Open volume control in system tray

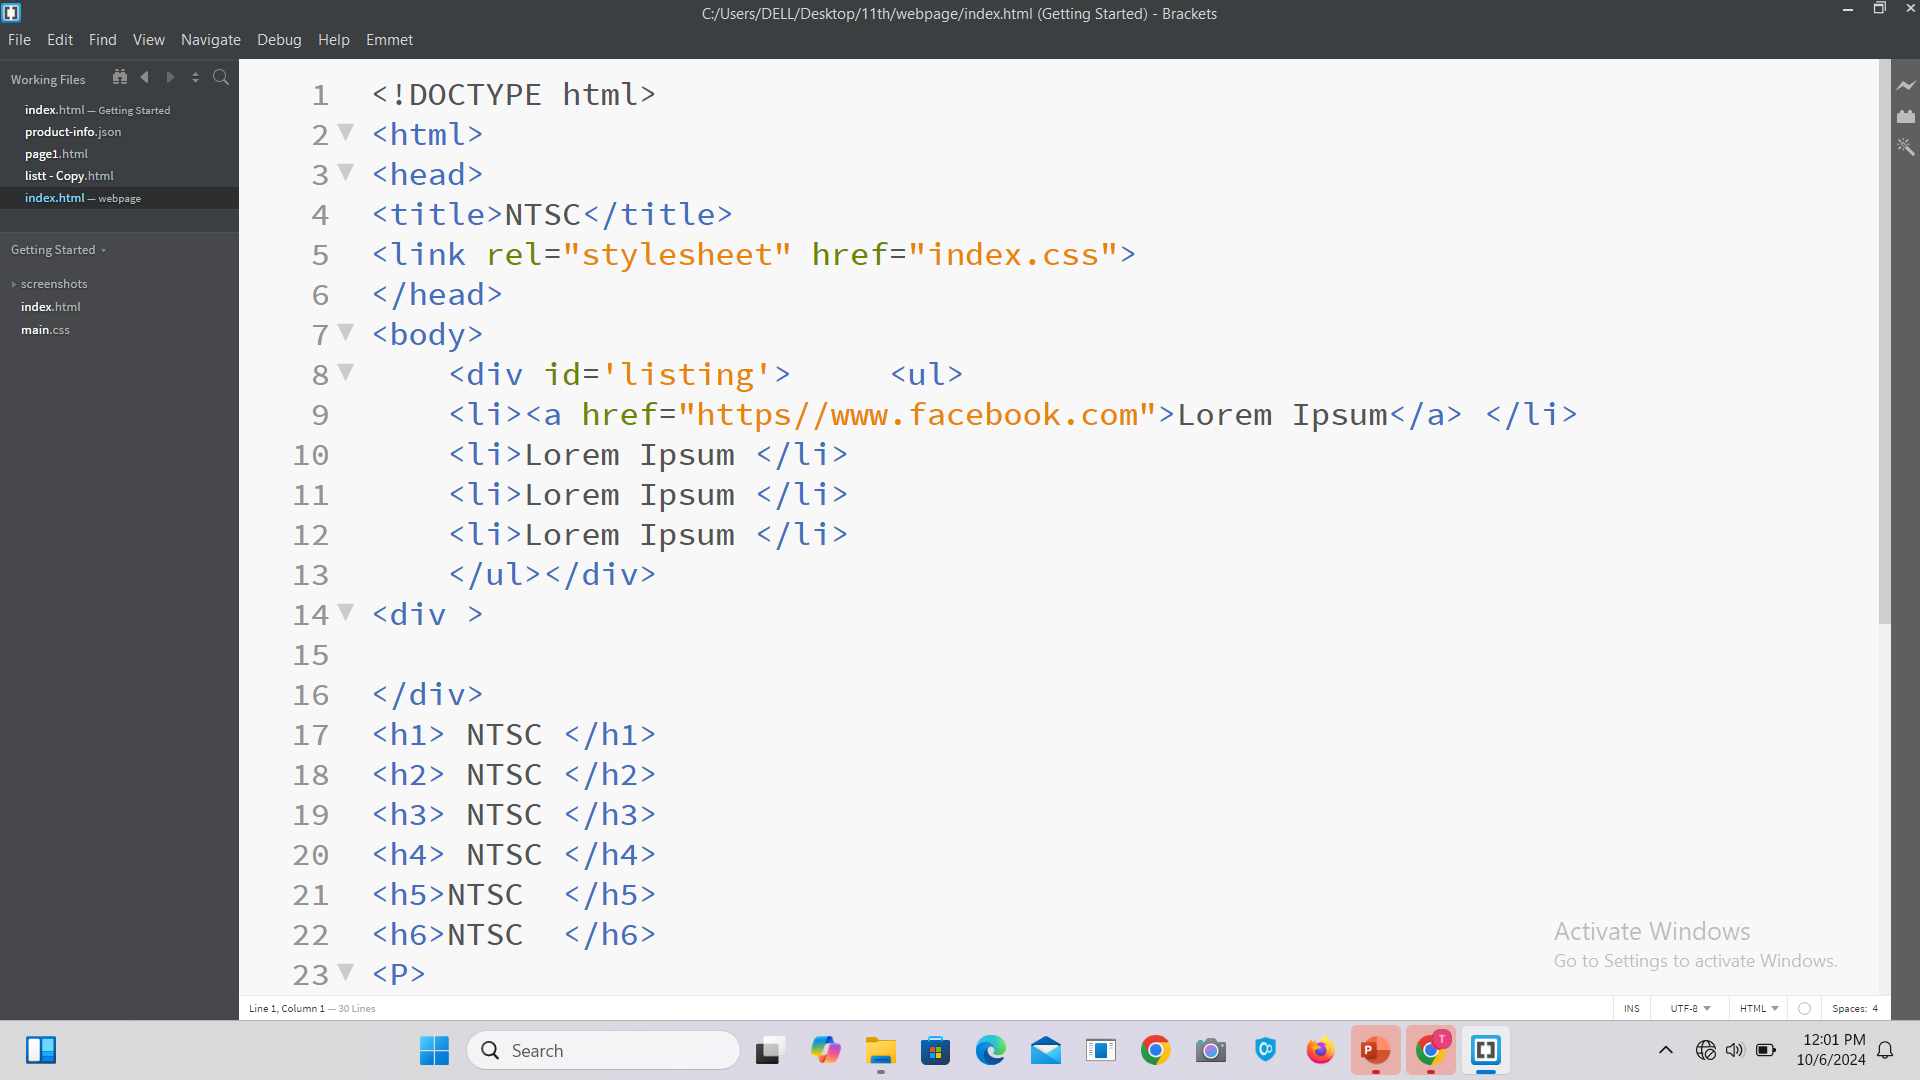coord(1735,1050)
